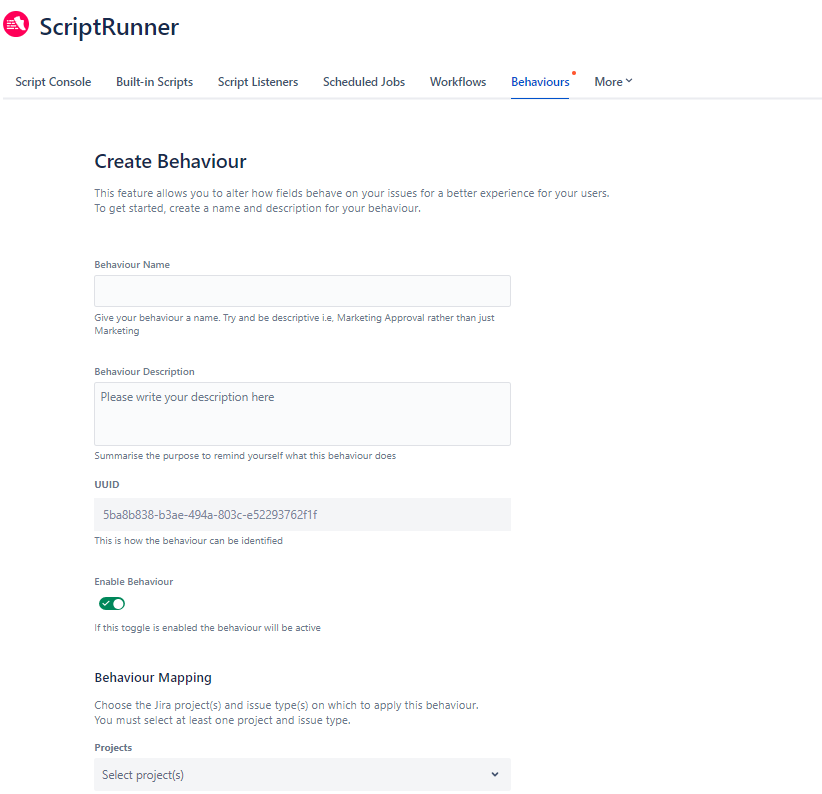The image size is (822, 794).
Task: Go to Scheduled Jobs tab
Action: pos(364,82)
